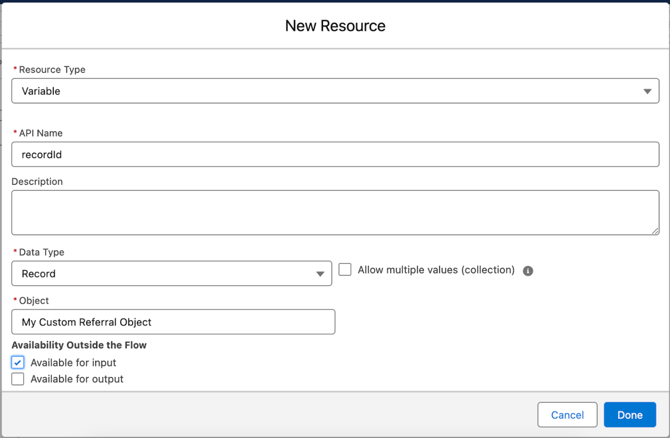The height and width of the screenshot is (438, 670).
Task: Open the Data Type combo box showing Record
Action: click(x=160, y=274)
